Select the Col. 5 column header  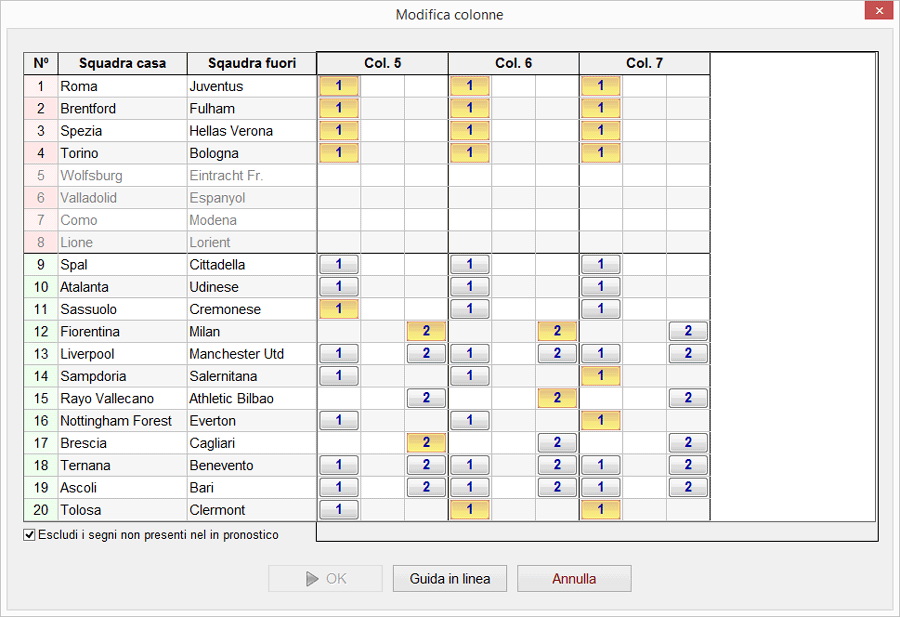[x=382, y=63]
